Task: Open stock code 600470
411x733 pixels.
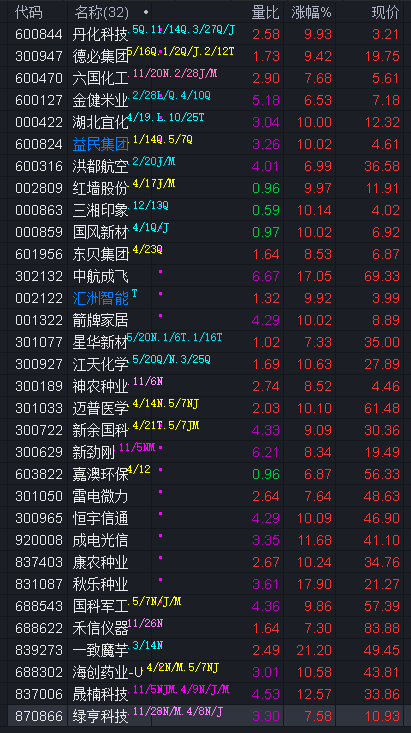Action: [39, 78]
